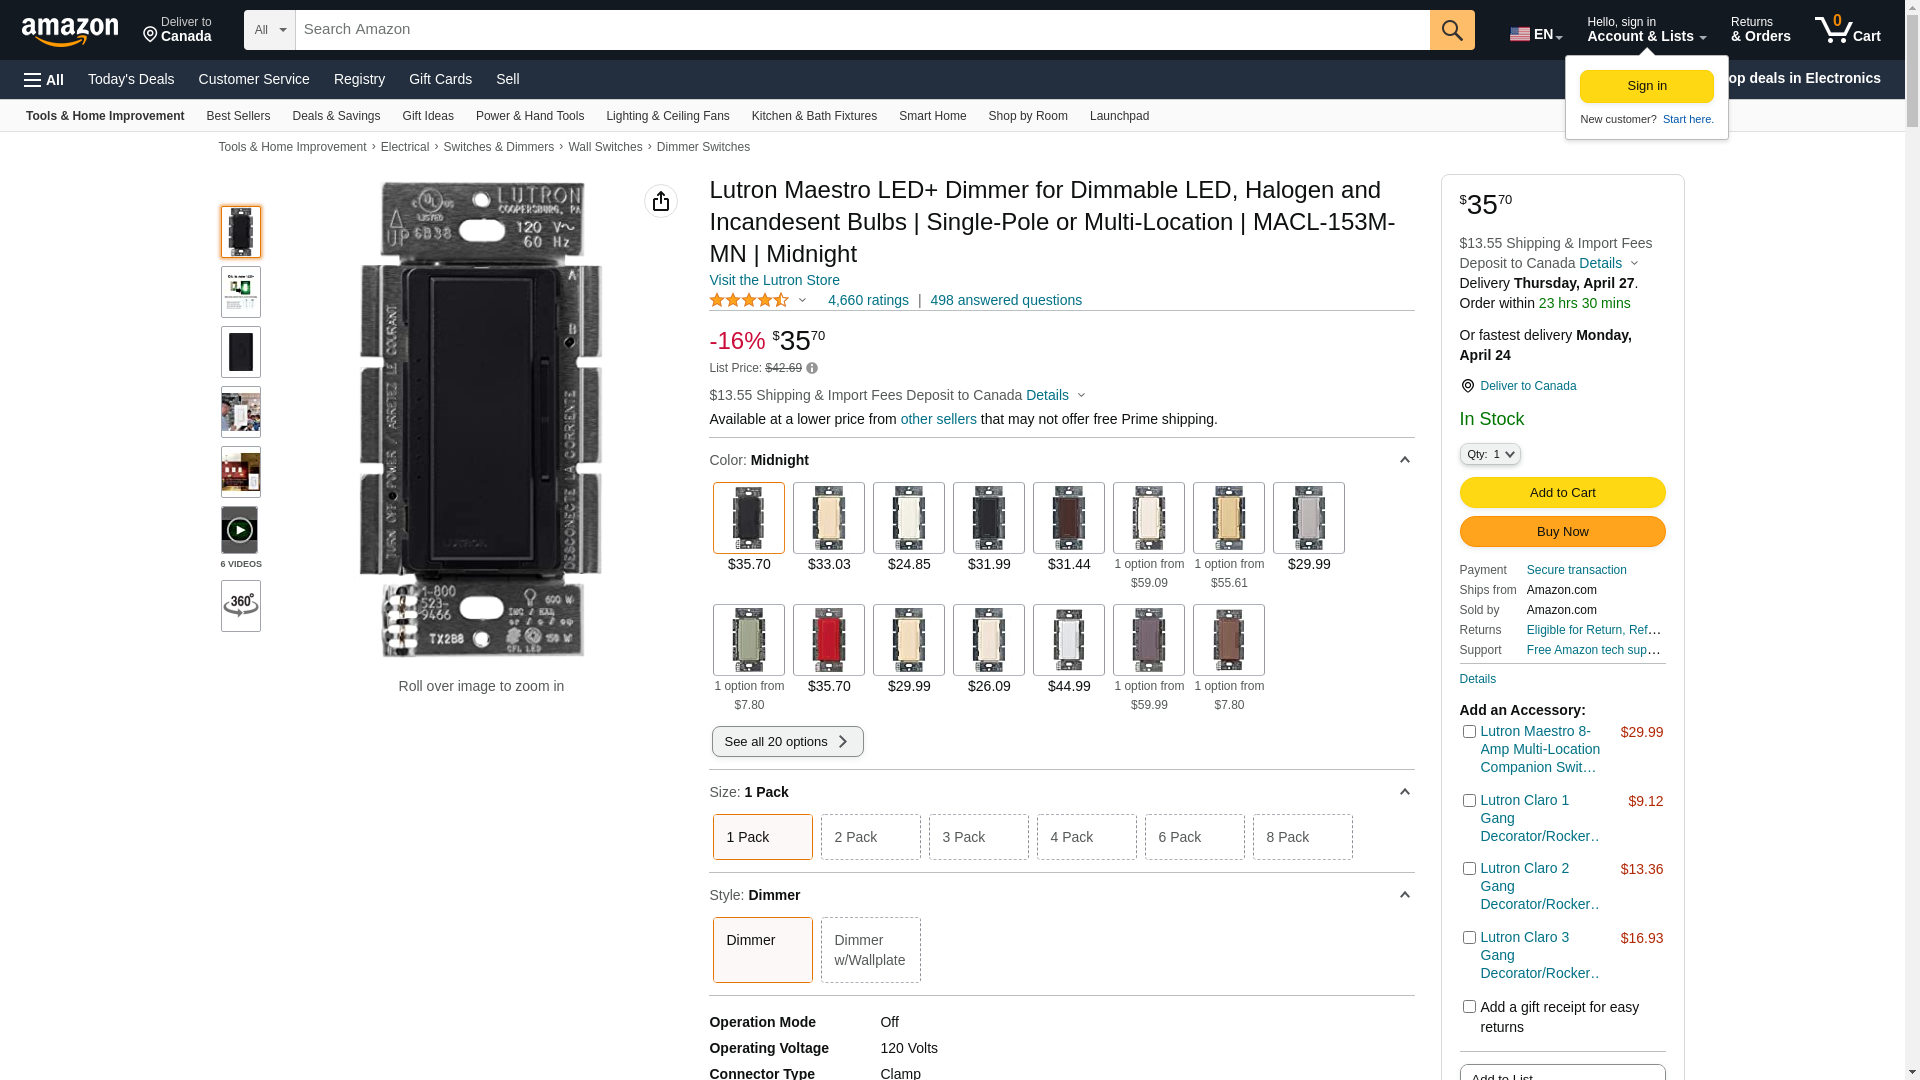This screenshot has width=1920, height=1080.
Task: Open the search category All dropdown
Action: [269, 30]
